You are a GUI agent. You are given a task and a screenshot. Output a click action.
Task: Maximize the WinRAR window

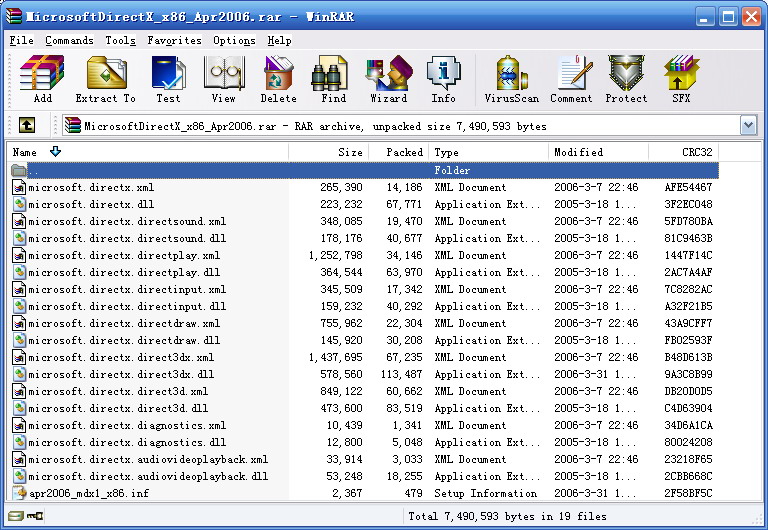pyautogui.click(x=728, y=17)
